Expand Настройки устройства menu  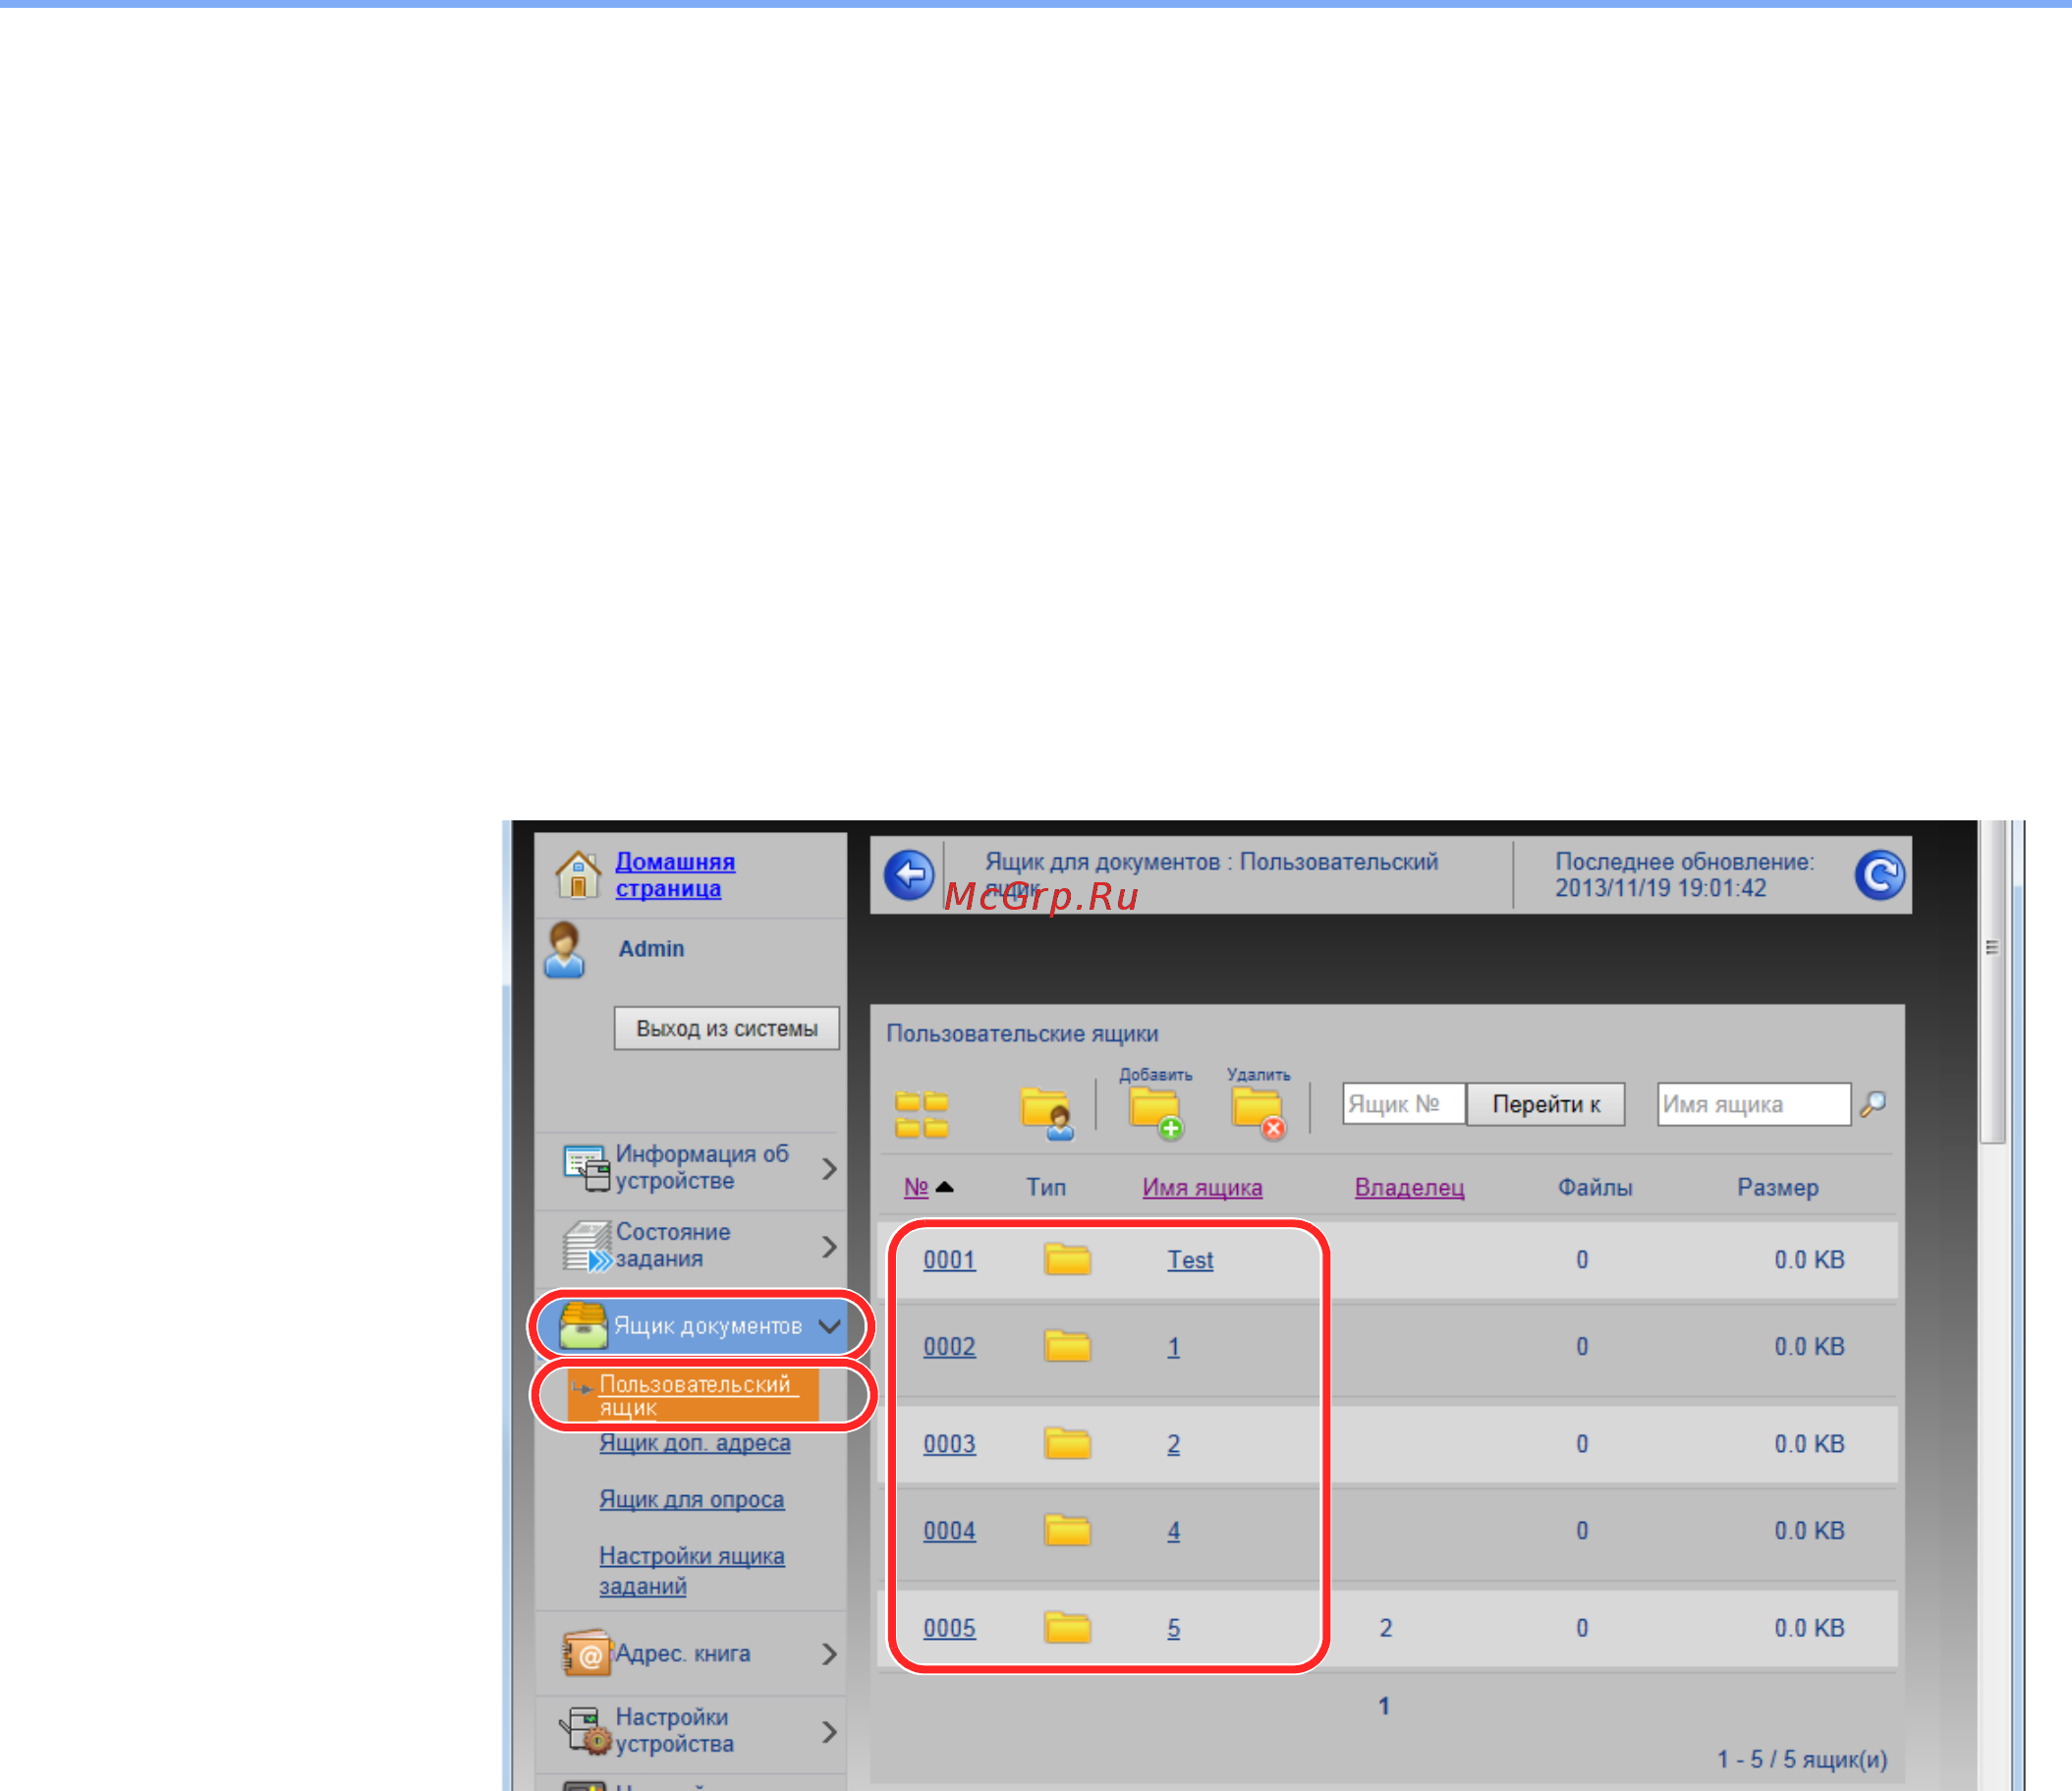[x=830, y=1731]
